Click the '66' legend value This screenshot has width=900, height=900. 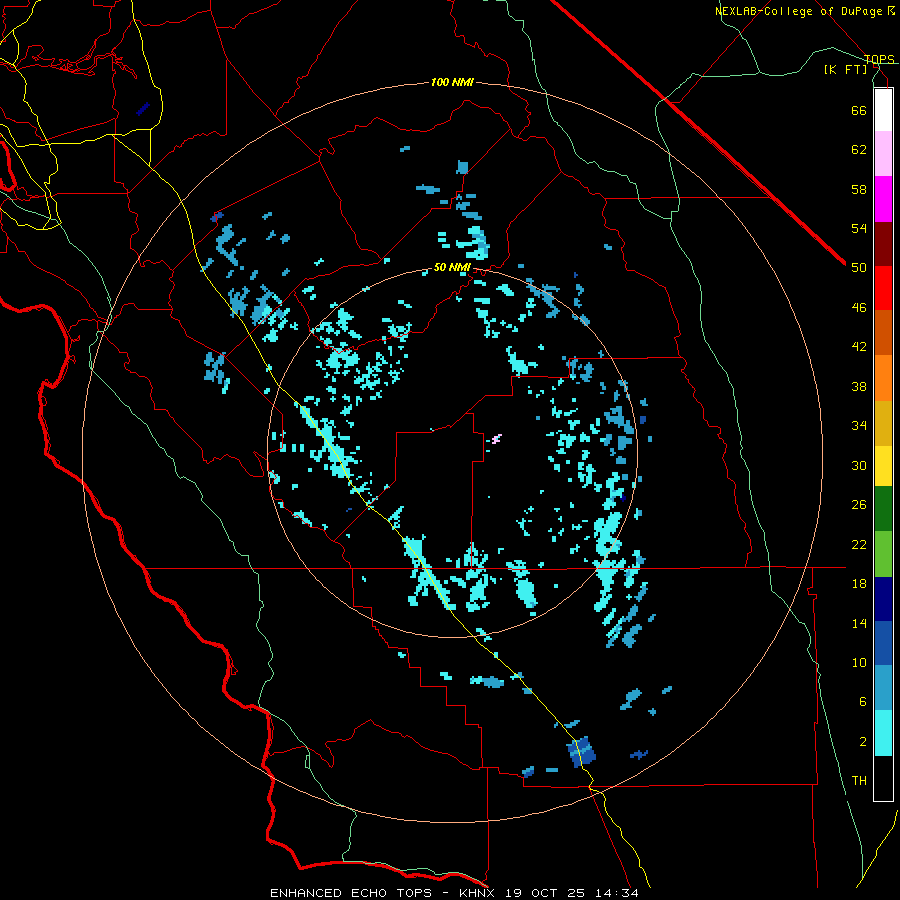(859, 110)
